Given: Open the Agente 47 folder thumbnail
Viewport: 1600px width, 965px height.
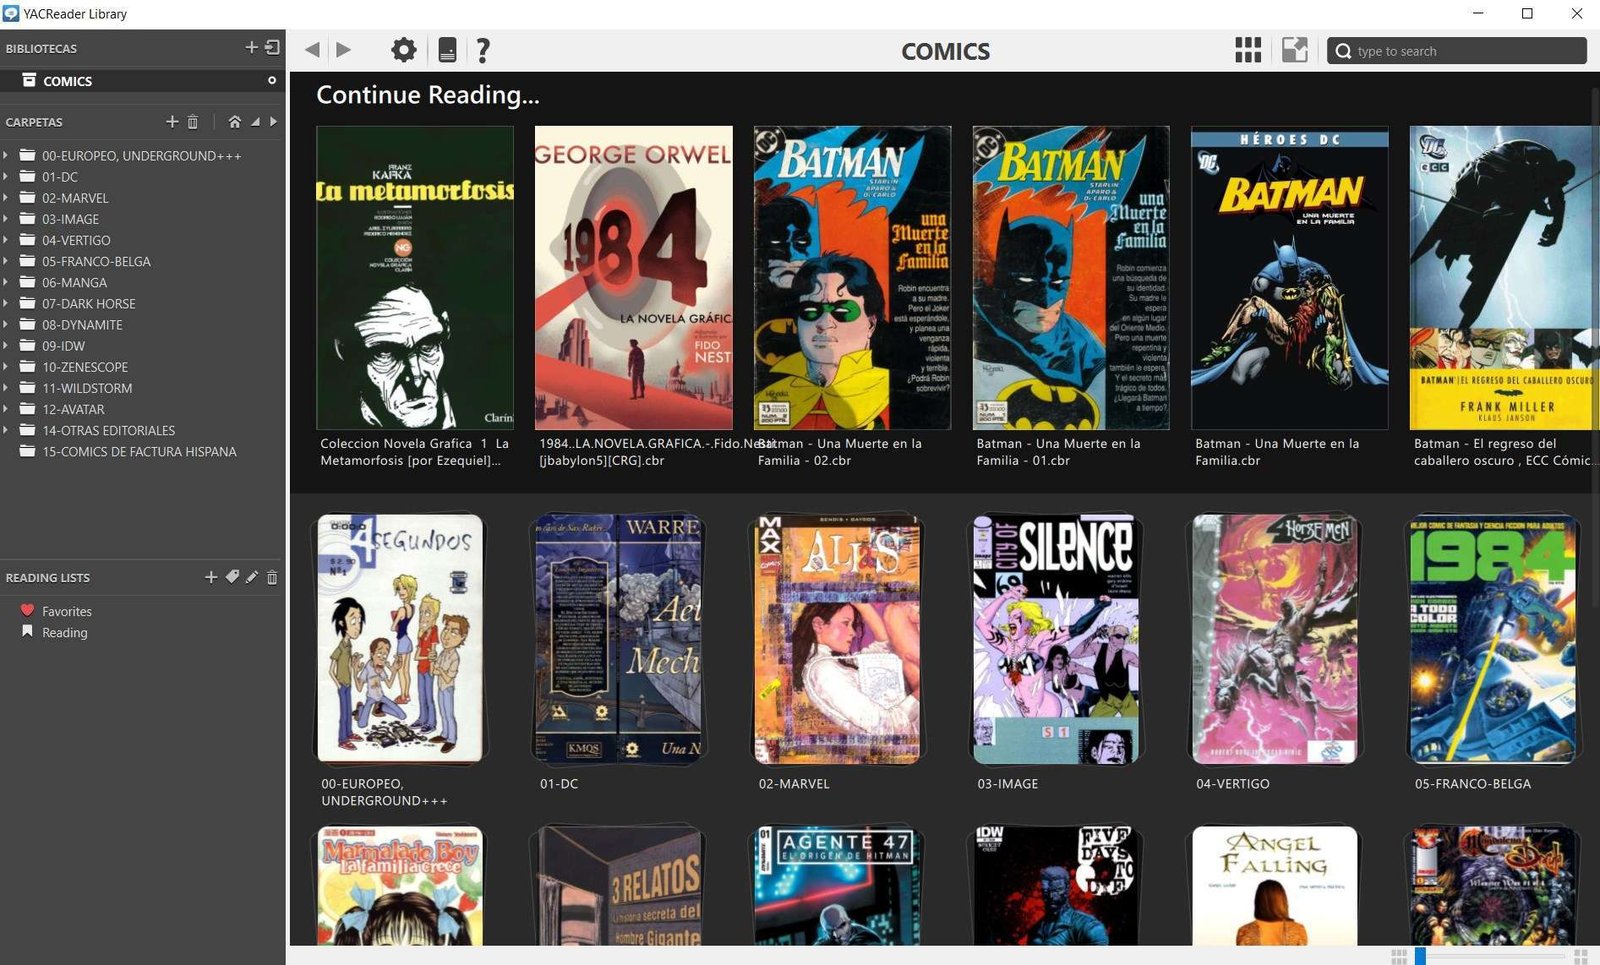Looking at the screenshot, I should pos(837,885).
